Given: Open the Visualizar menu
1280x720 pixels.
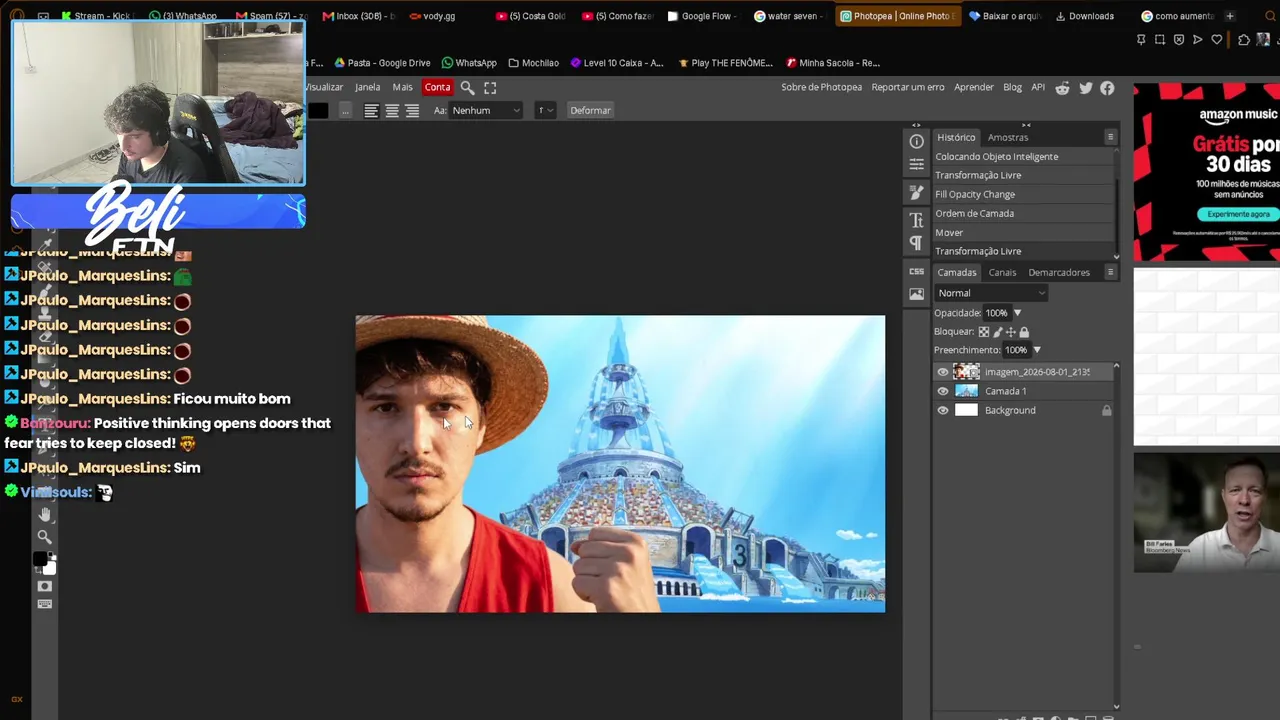Looking at the screenshot, I should pyautogui.click(x=324, y=88).
